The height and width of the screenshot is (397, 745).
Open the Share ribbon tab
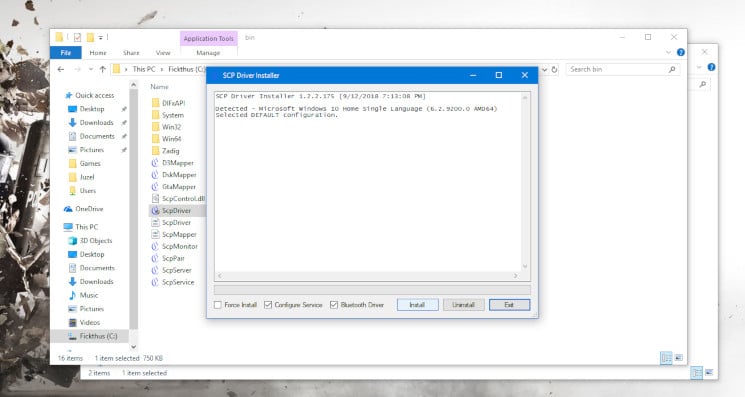tap(131, 53)
